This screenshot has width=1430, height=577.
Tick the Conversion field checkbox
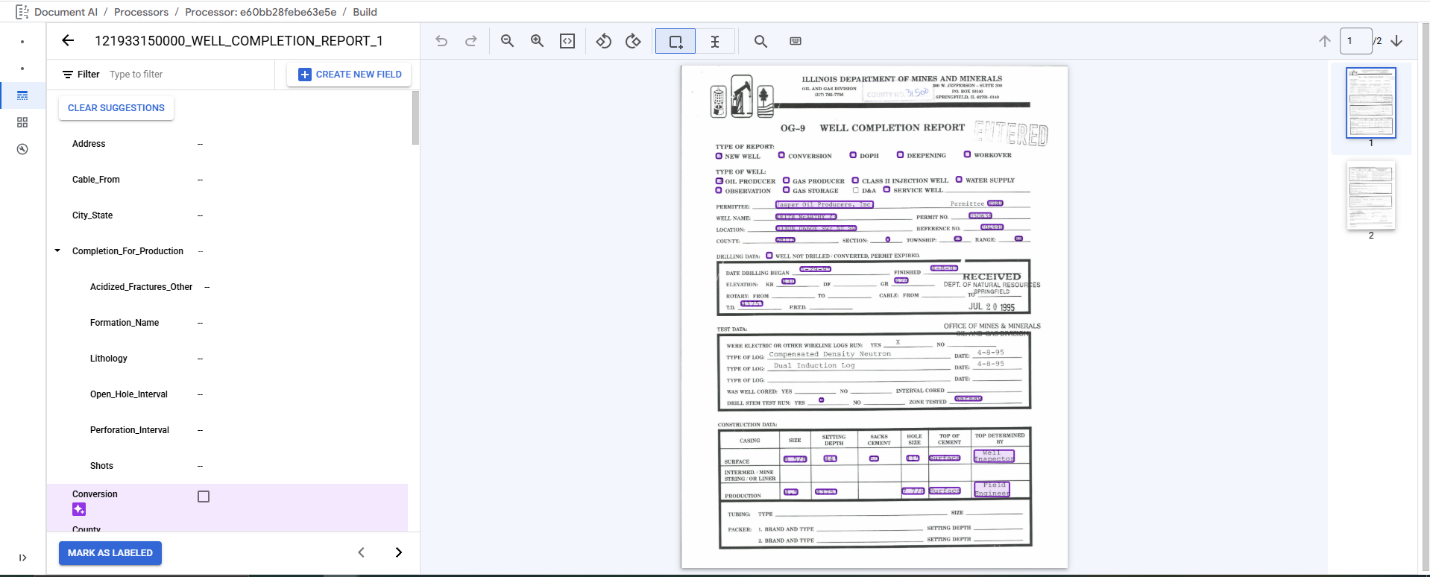[x=204, y=496]
